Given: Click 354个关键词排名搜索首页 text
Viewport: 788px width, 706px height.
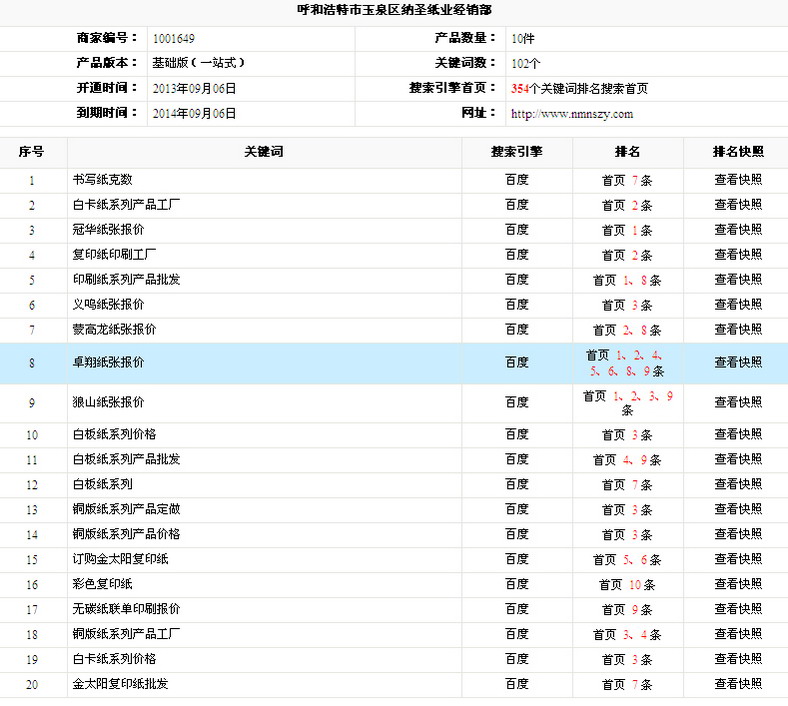Looking at the screenshot, I should [579, 88].
